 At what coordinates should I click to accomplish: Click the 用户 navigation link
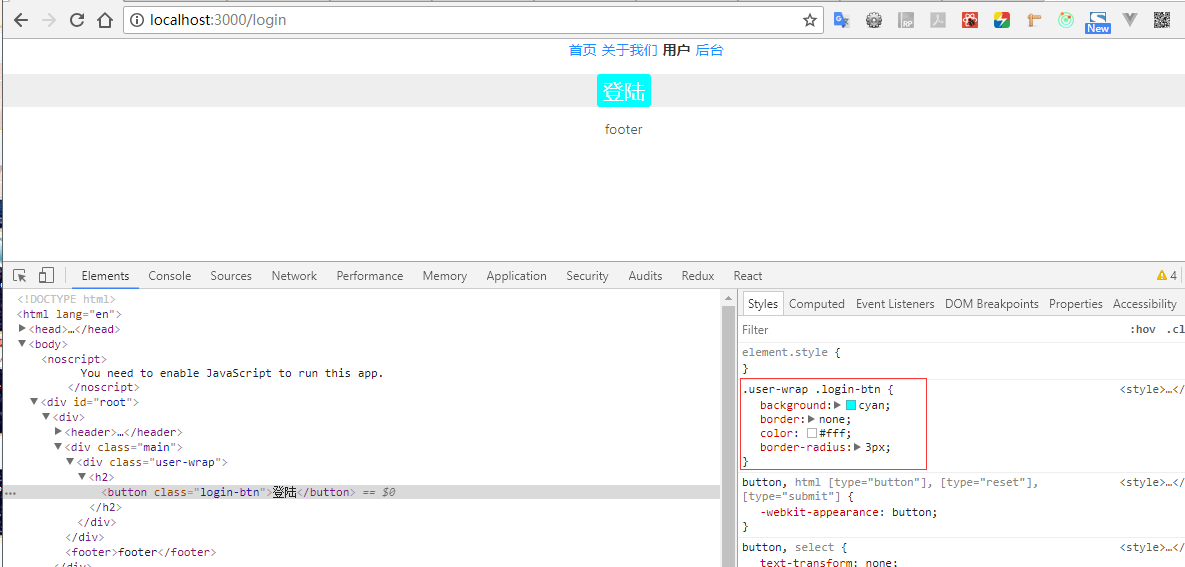pos(676,51)
